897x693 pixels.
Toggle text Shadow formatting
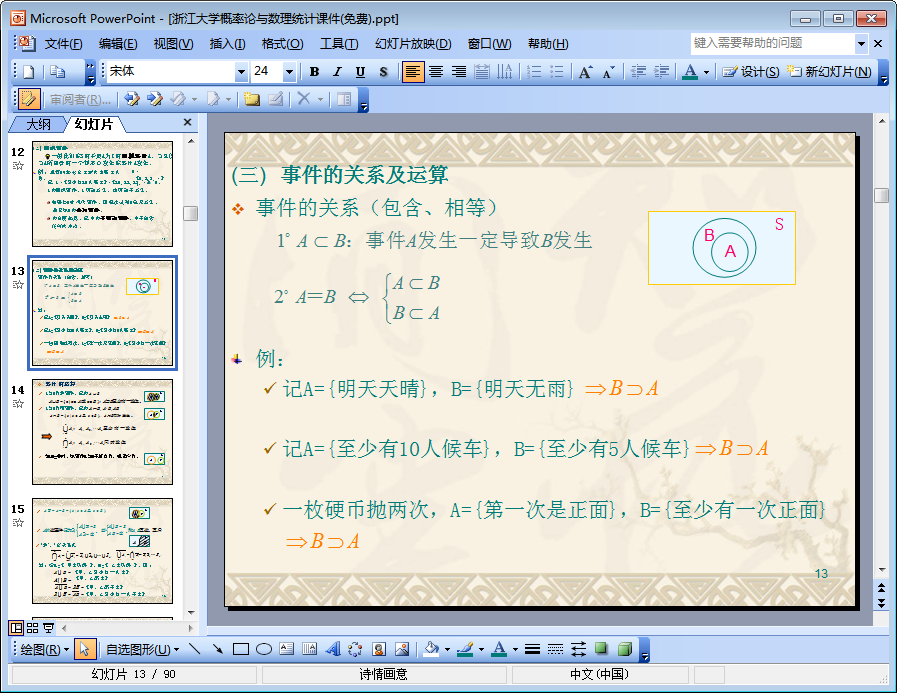click(383, 72)
